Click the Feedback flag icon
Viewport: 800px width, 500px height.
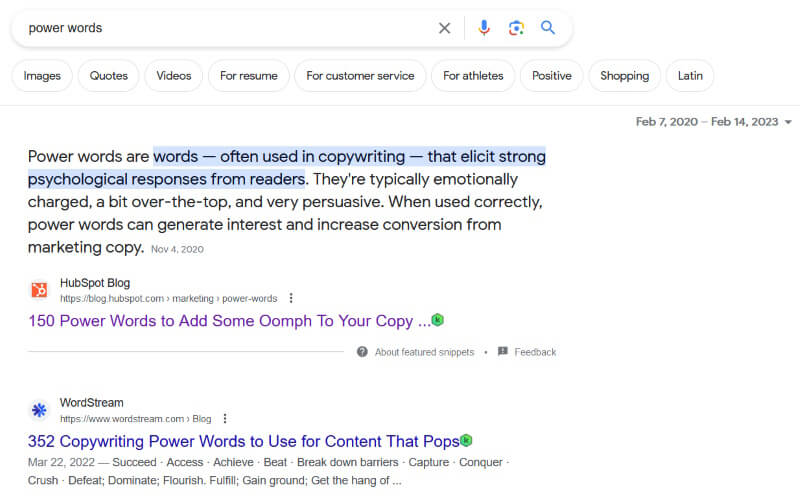503,351
